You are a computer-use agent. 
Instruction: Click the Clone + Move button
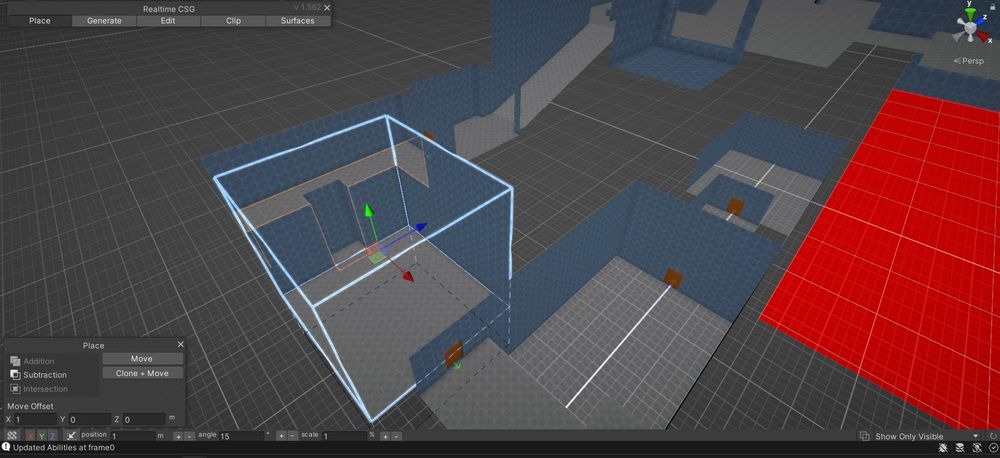142,373
